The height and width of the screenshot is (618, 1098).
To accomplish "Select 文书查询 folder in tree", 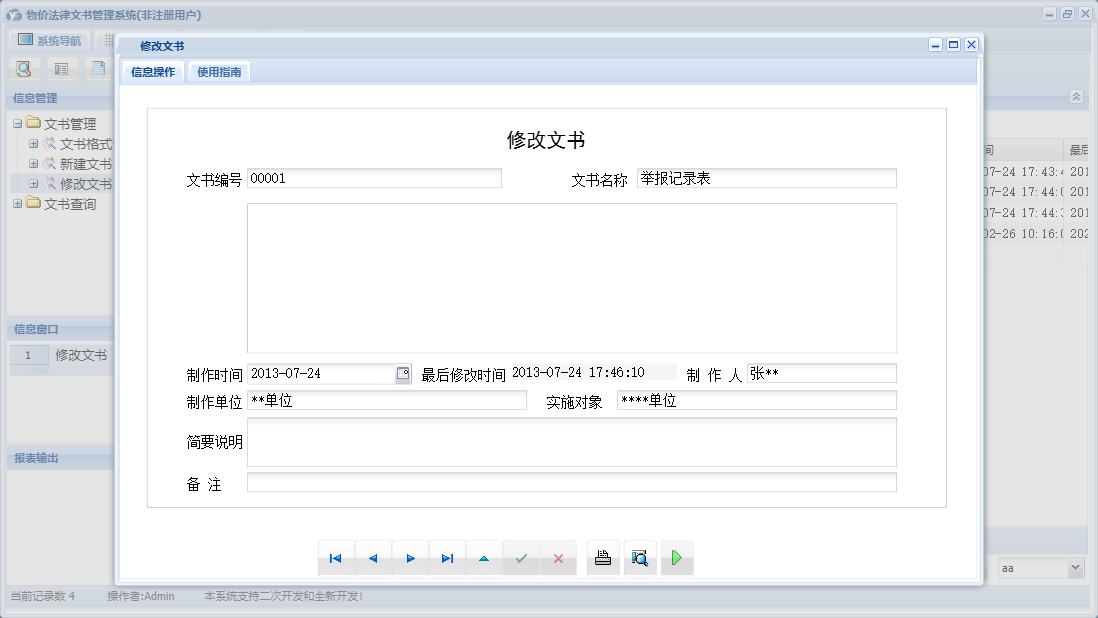I will (70, 204).
